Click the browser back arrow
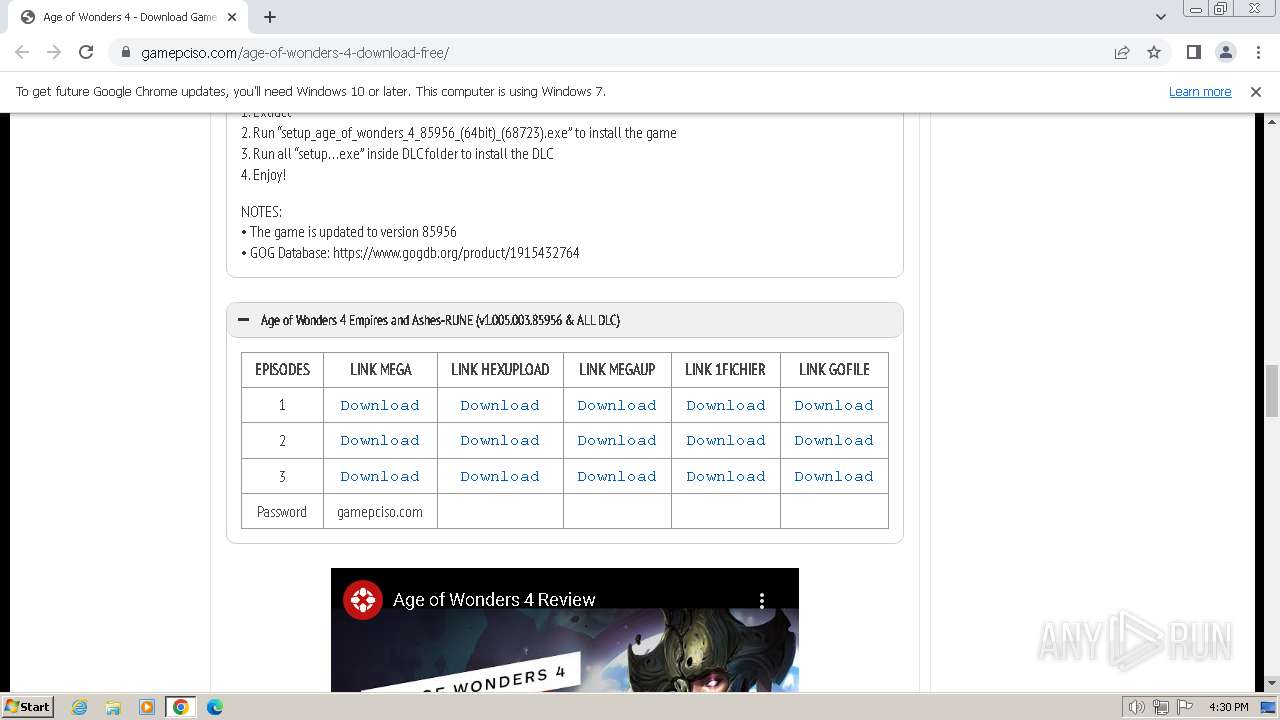1280x720 pixels. 22,52
